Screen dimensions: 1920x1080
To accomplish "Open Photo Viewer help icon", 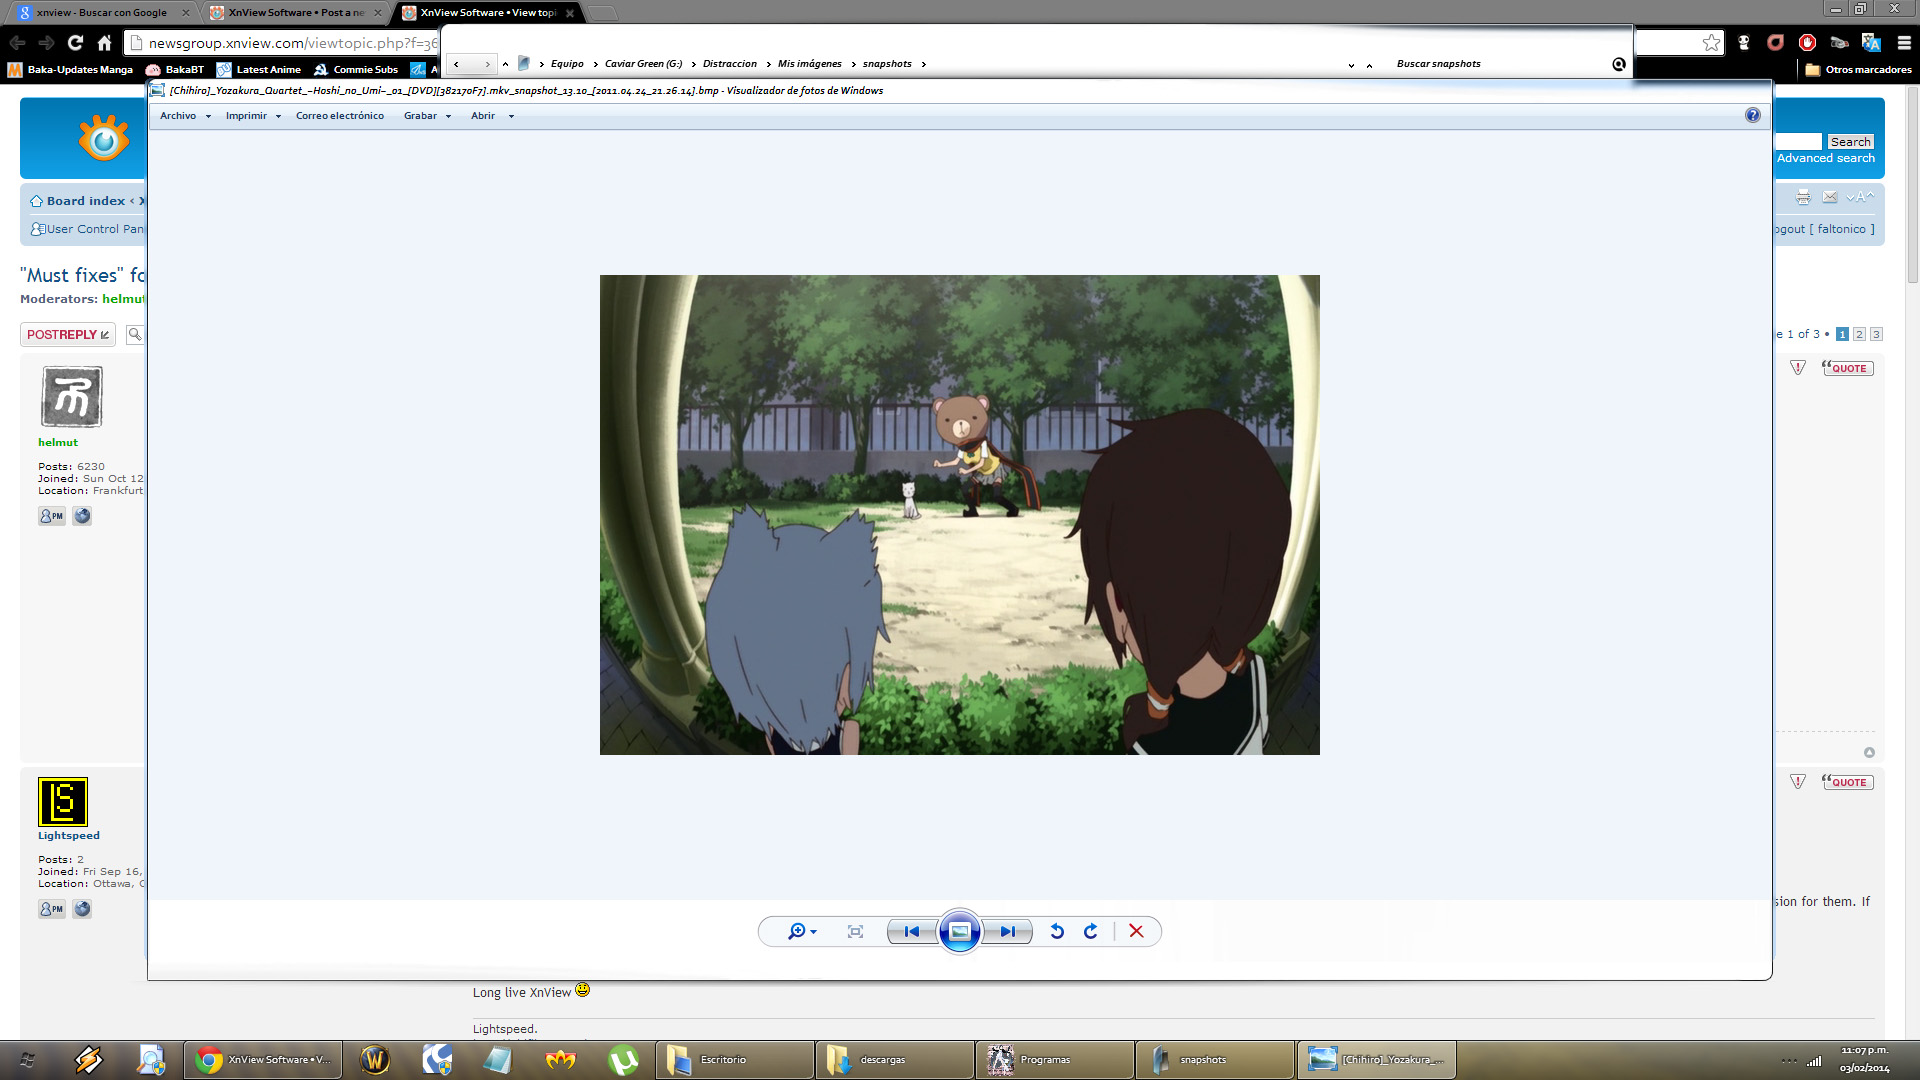I will (x=1752, y=115).
